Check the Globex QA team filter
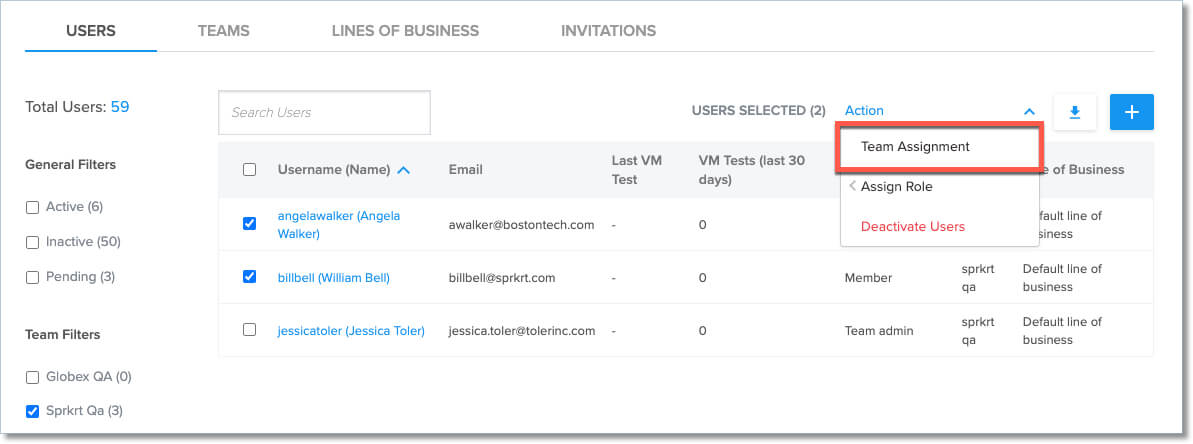1193x444 pixels. (x=33, y=377)
